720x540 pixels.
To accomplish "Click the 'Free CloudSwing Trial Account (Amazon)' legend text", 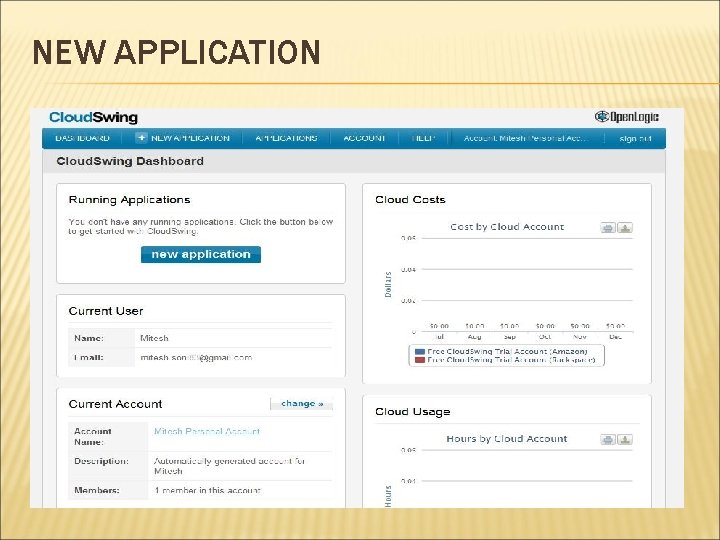I will pos(507,351).
